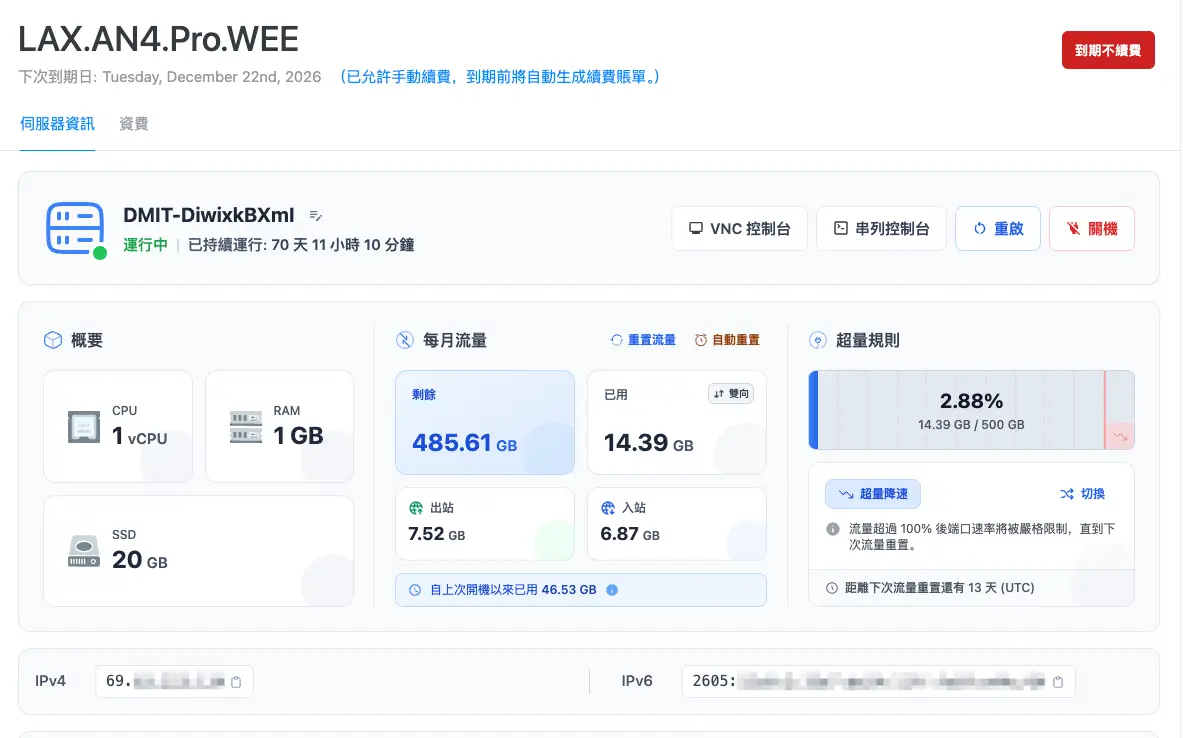
Task: Copy the IPv4 address with clipboard icon
Action: [x=236, y=681]
